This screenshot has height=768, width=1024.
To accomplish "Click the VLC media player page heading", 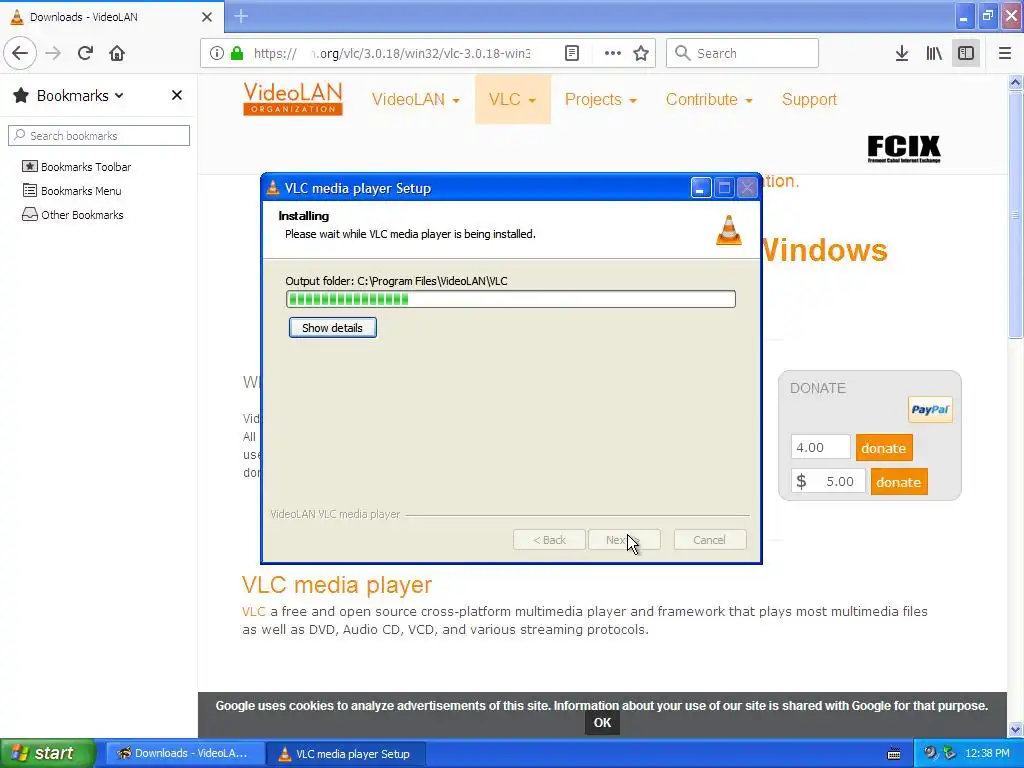I will [x=337, y=585].
